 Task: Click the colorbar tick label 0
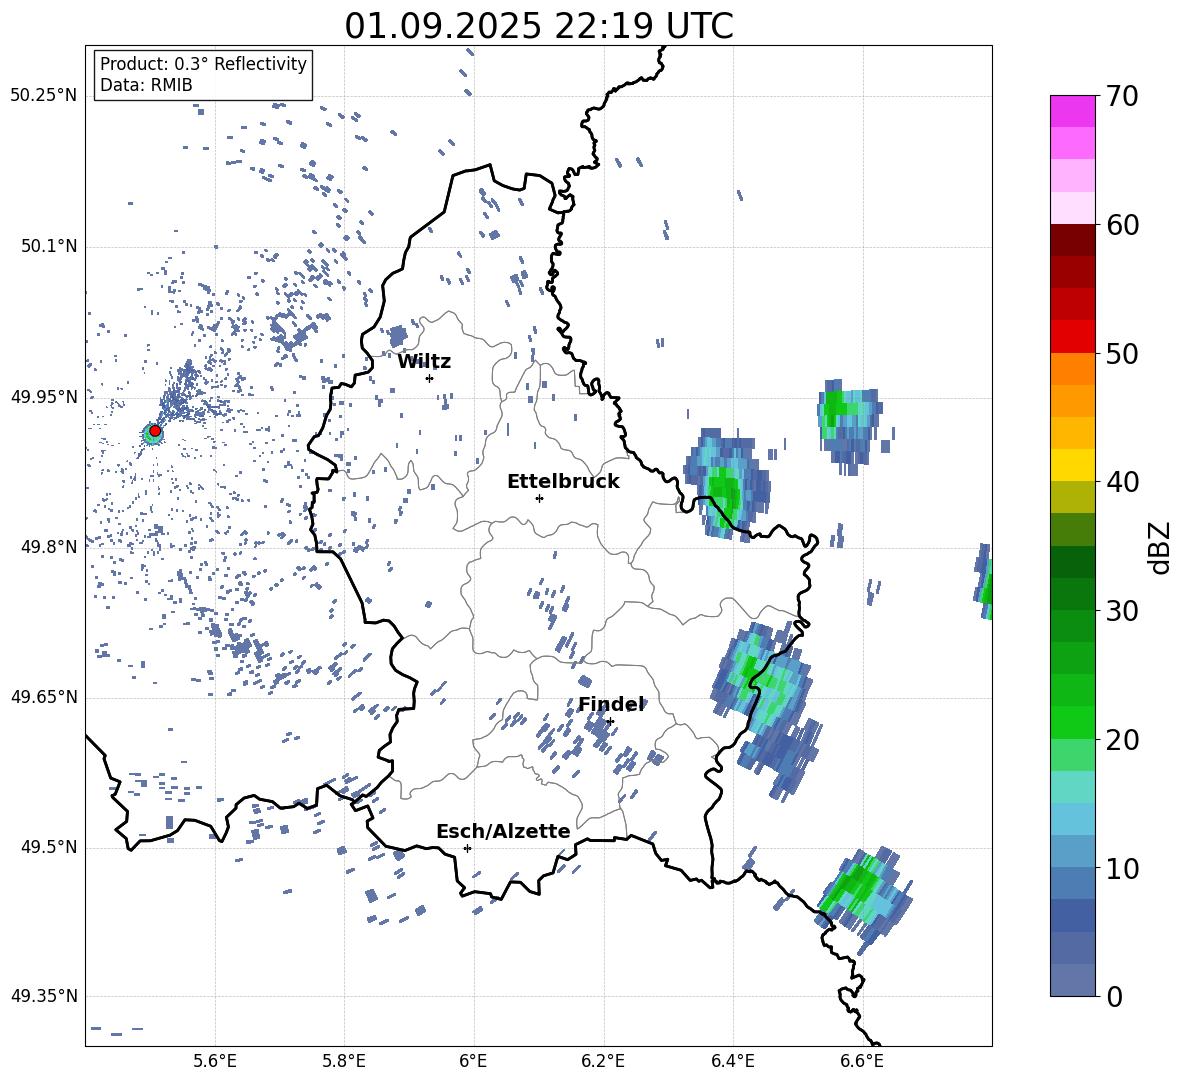click(x=1114, y=997)
